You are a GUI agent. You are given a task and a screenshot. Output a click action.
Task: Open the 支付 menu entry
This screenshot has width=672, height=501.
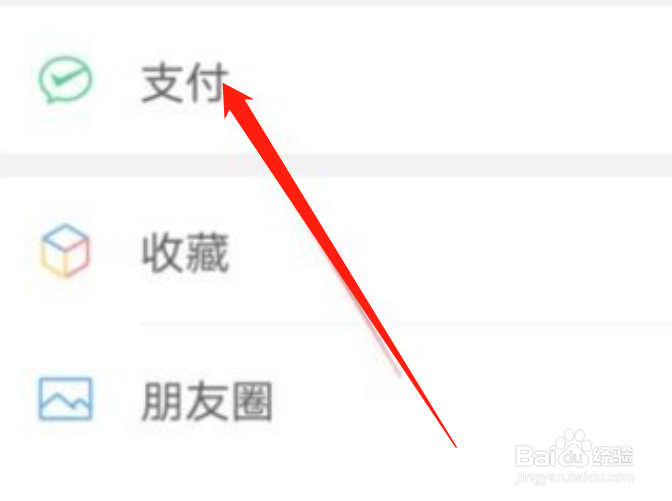(x=336, y=80)
